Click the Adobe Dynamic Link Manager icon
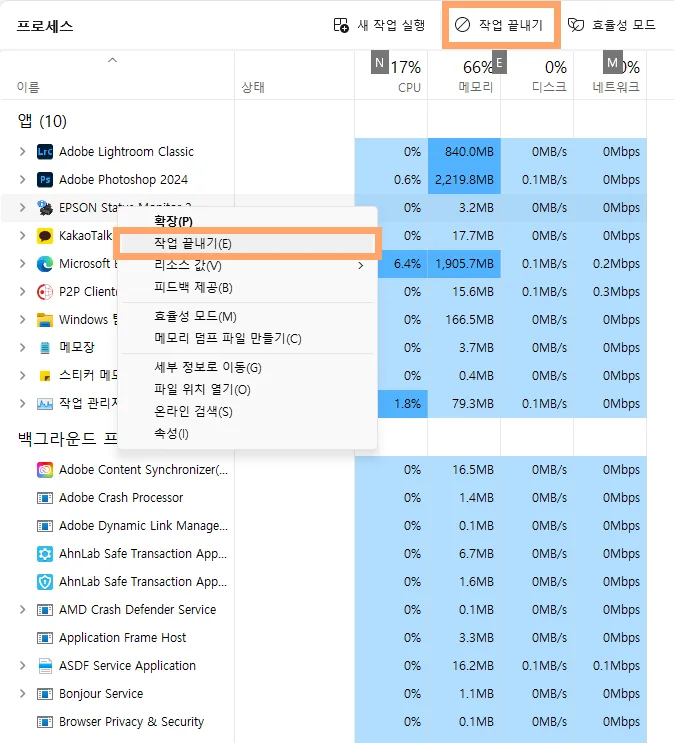The image size is (674, 743). click(x=45, y=526)
